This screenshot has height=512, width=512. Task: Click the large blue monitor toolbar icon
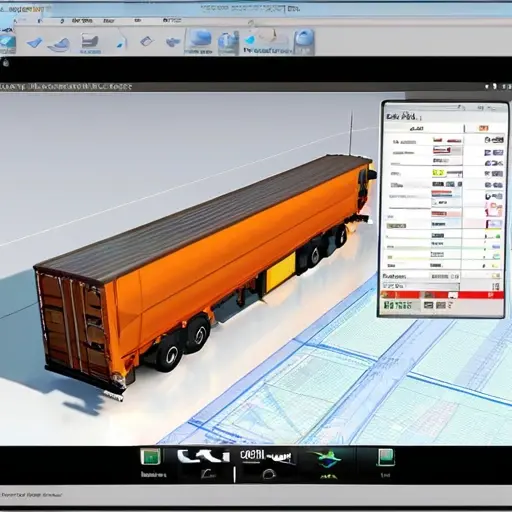(x=199, y=39)
